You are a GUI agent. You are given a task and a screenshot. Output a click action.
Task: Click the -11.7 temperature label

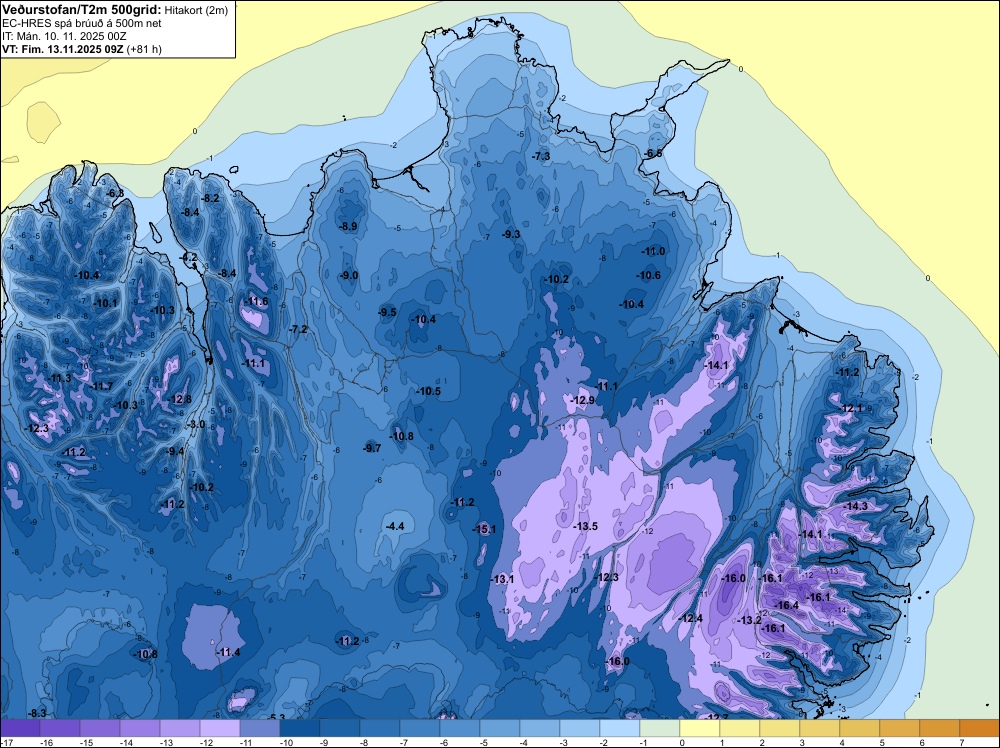click(x=100, y=386)
